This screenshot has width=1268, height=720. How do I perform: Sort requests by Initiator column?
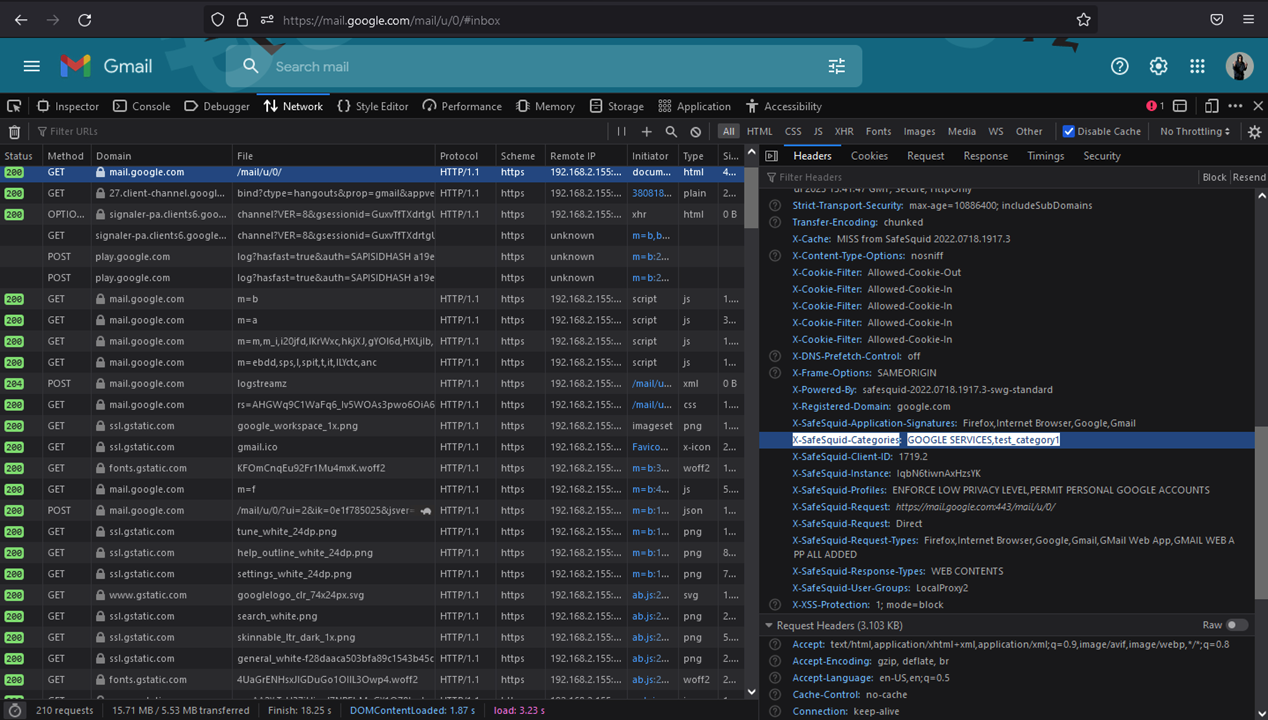(652, 156)
